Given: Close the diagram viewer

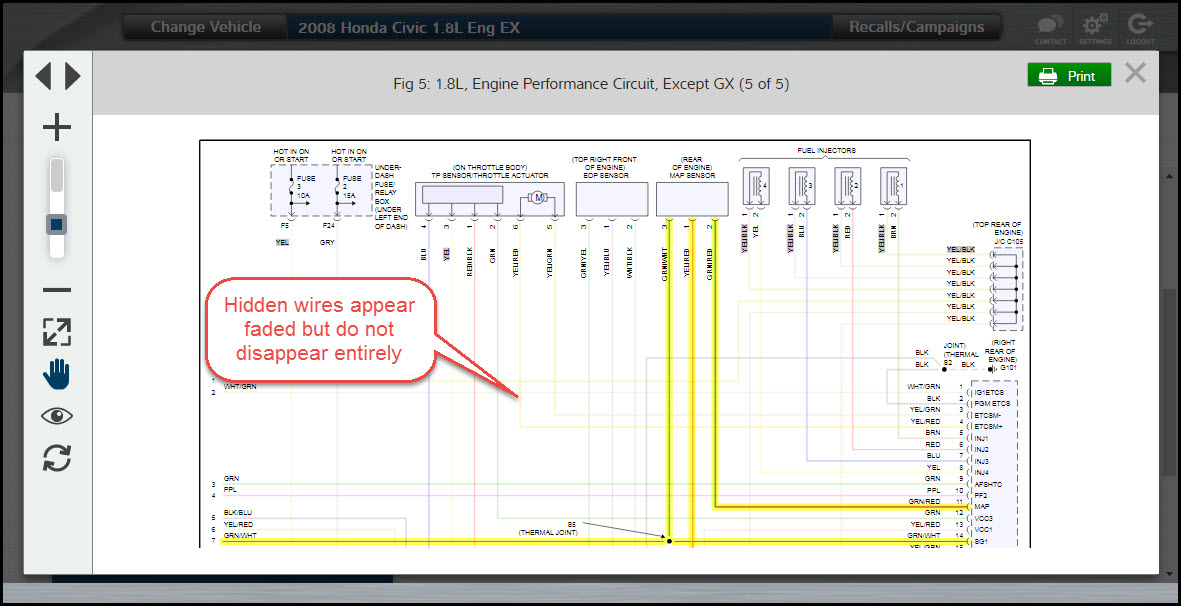Looking at the screenshot, I should [x=1135, y=73].
